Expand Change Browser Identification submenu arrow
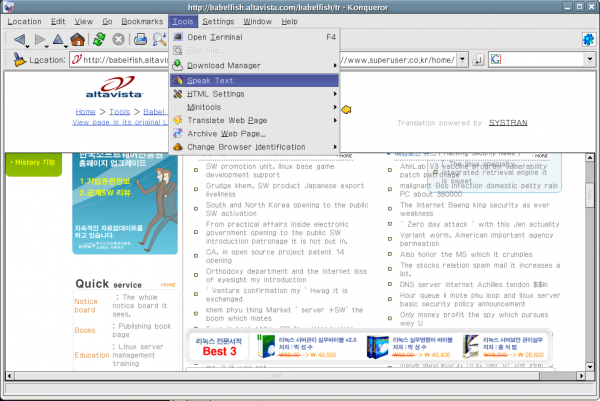The image size is (600, 401). pyautogui.click(x=335, y=147)
